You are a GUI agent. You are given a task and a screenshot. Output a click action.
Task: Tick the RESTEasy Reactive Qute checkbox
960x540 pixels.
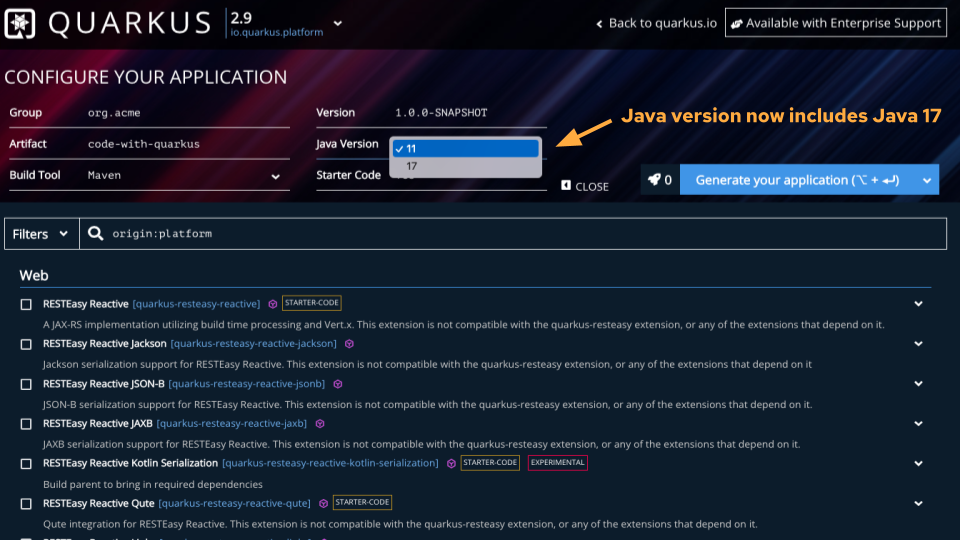point(27,504)
